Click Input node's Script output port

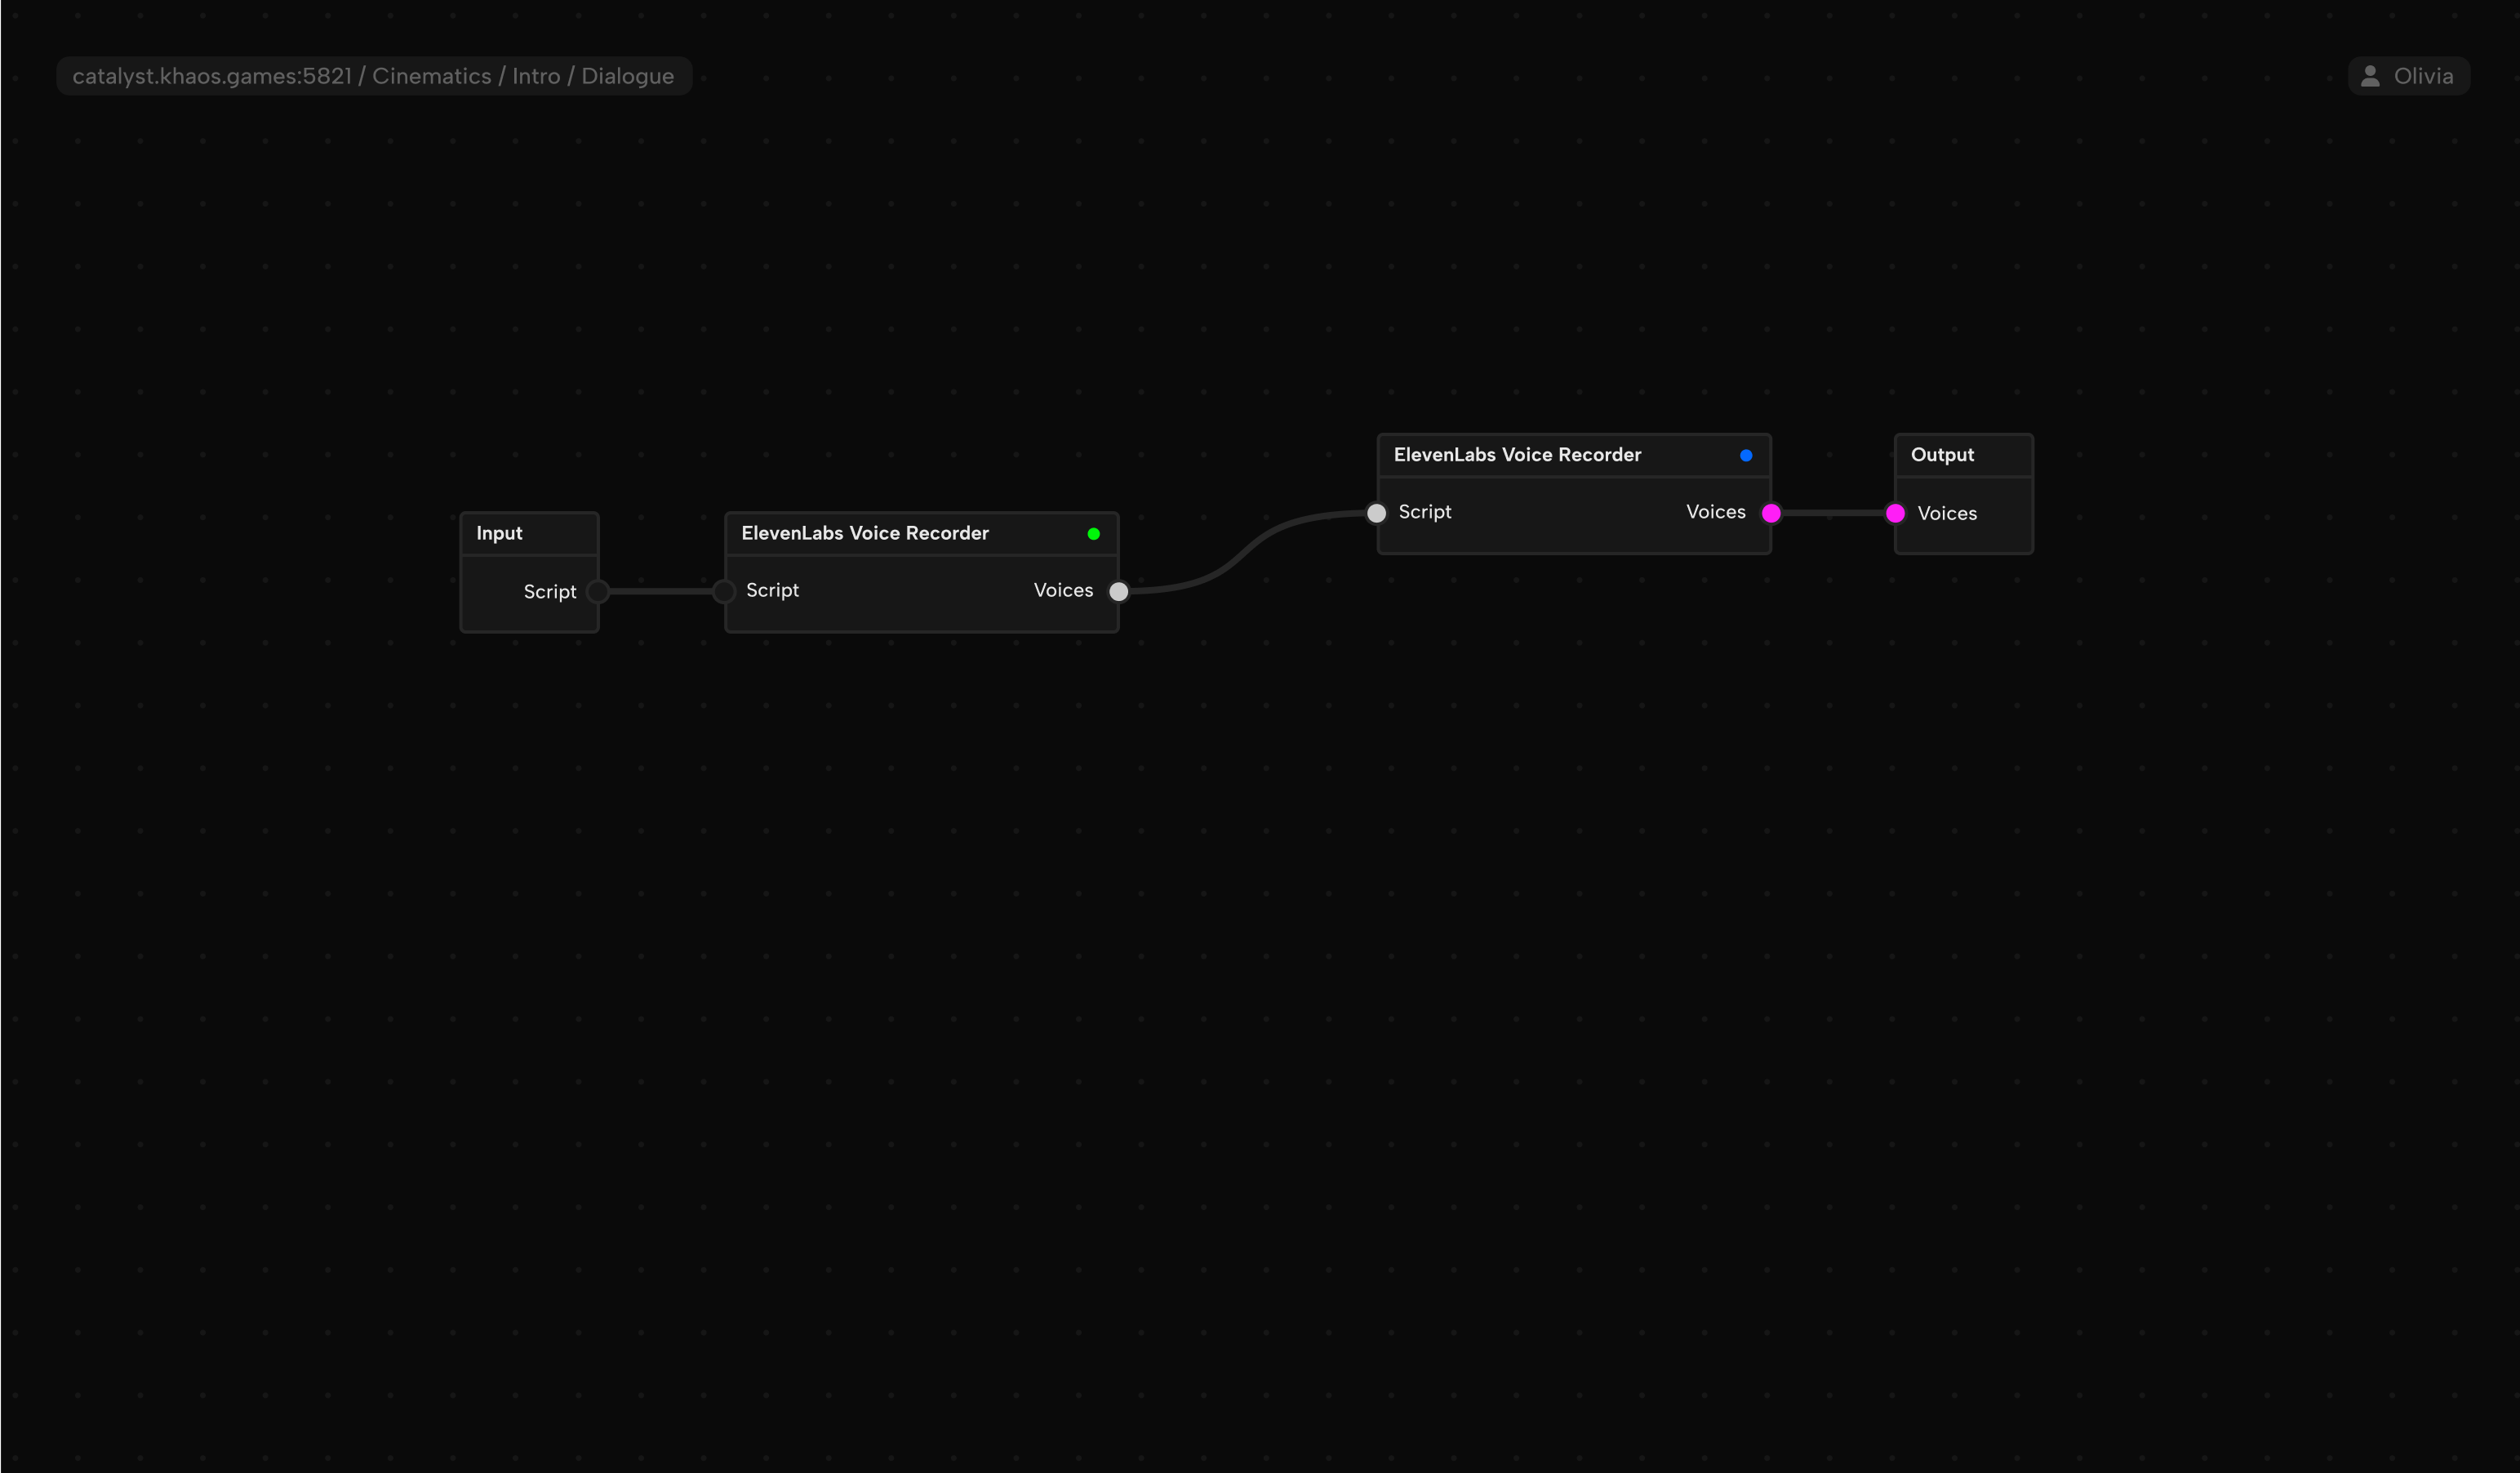[x=597, y=591]
